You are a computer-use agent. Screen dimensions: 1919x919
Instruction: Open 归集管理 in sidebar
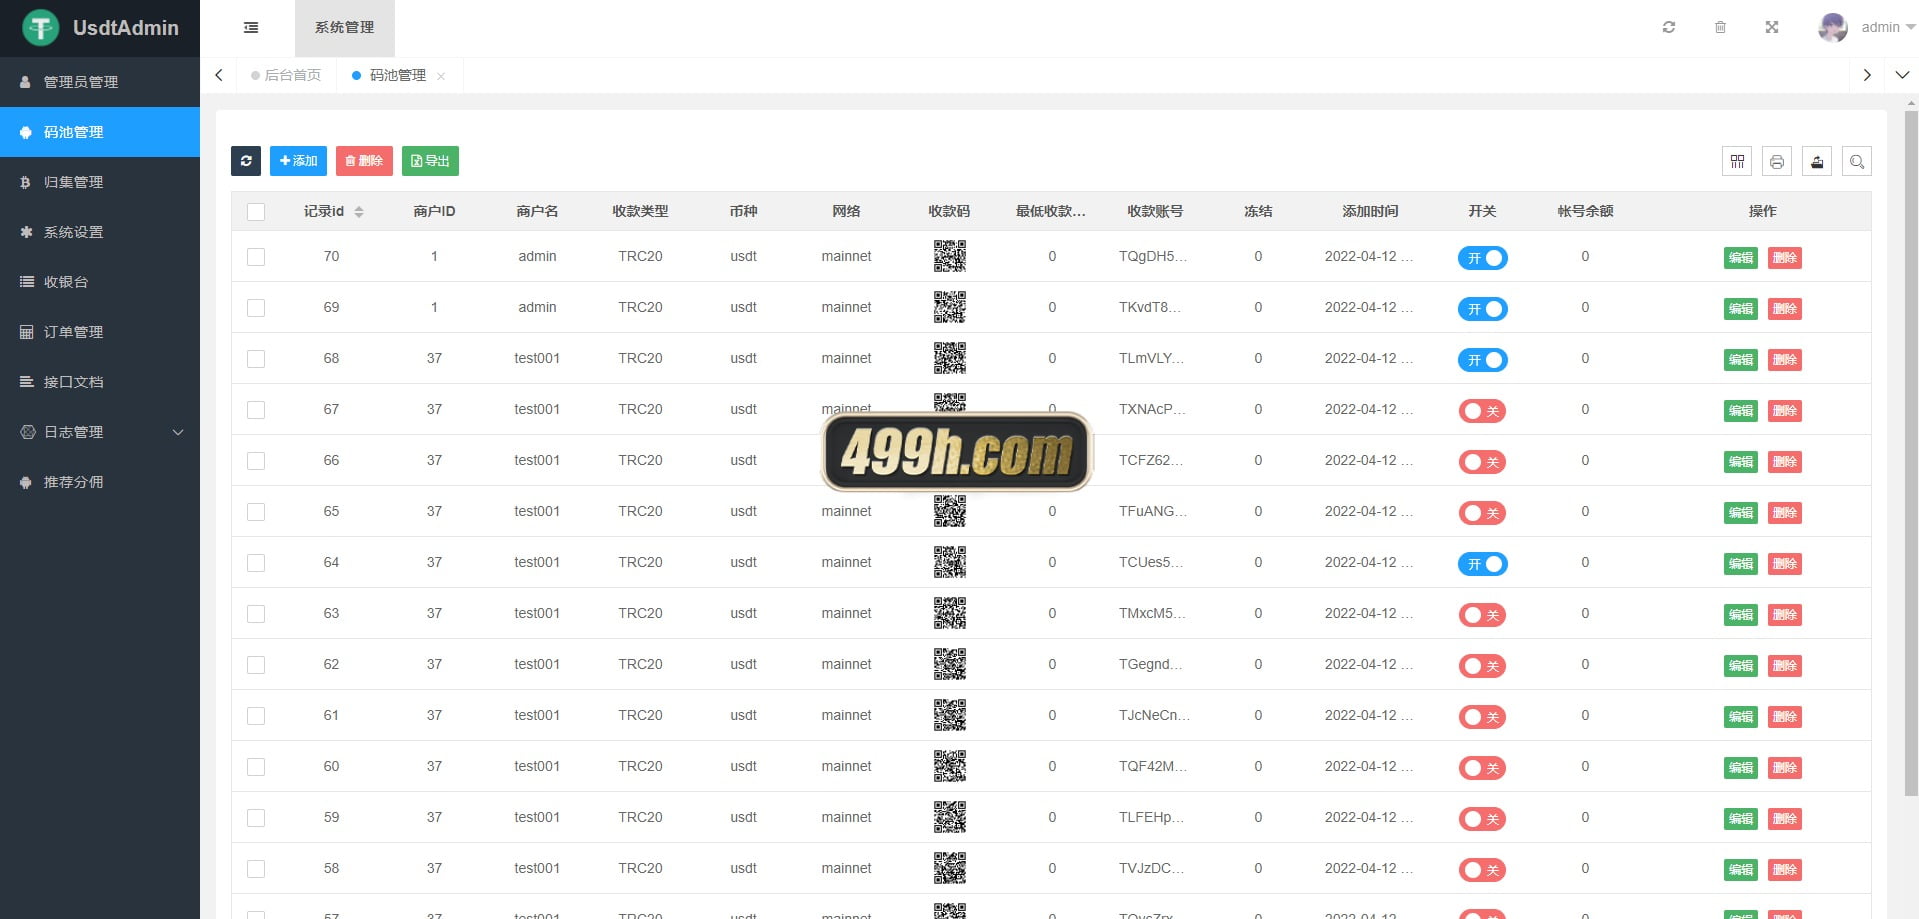(100, 182)
